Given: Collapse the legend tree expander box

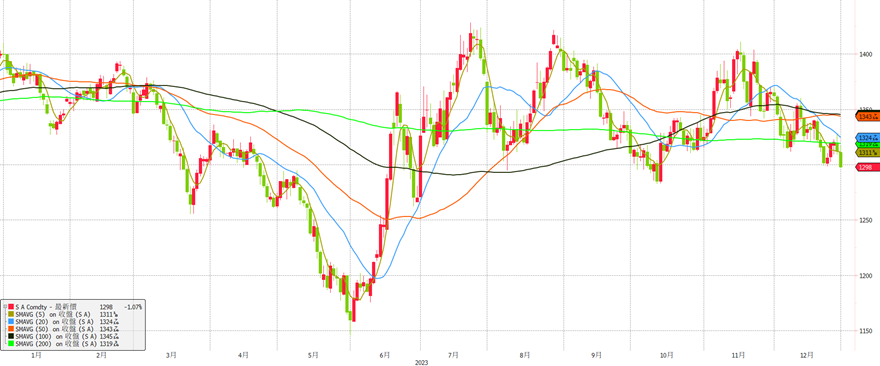Looking at the screenshot, I should 4,306.
